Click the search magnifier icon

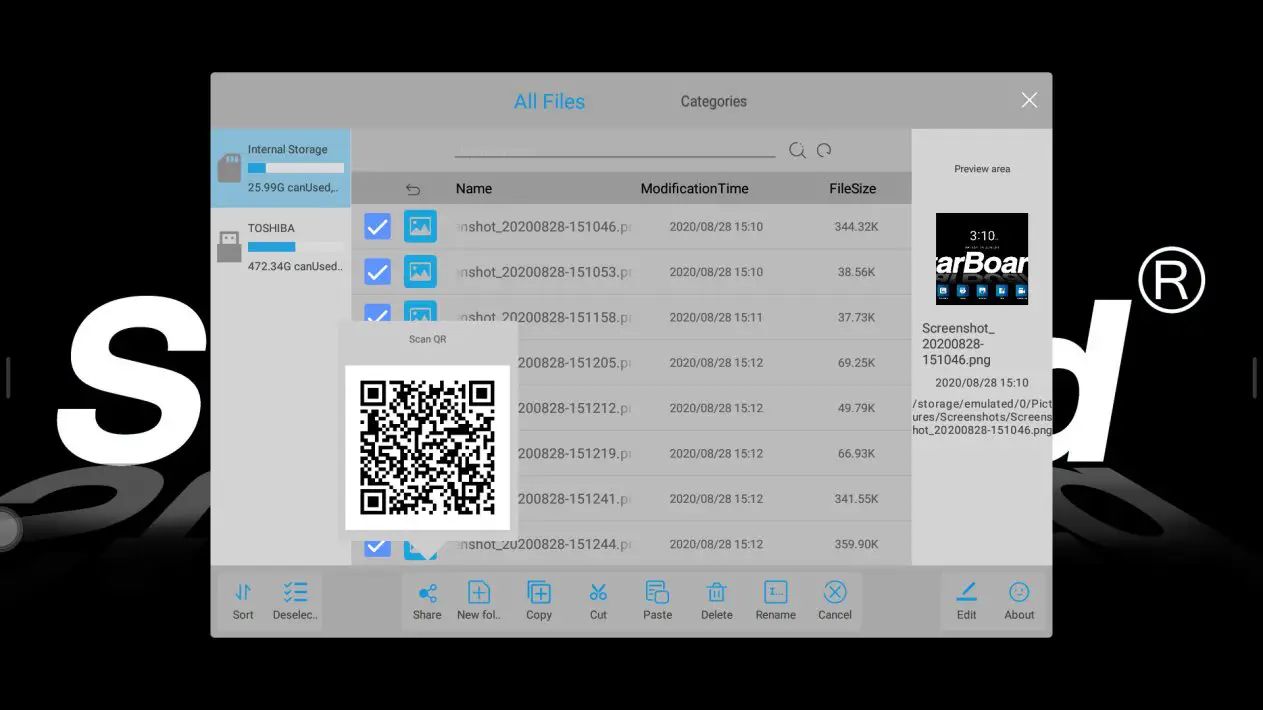(797, 150)
